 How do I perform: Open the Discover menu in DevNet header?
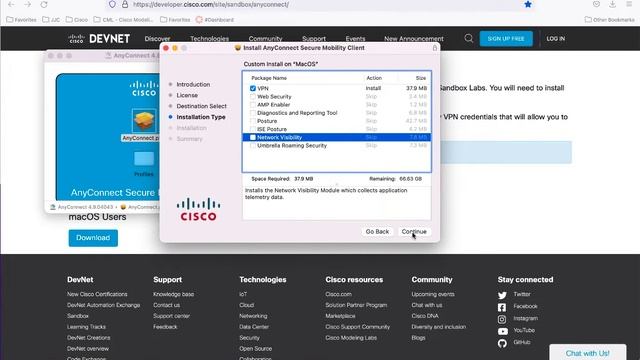157,39
